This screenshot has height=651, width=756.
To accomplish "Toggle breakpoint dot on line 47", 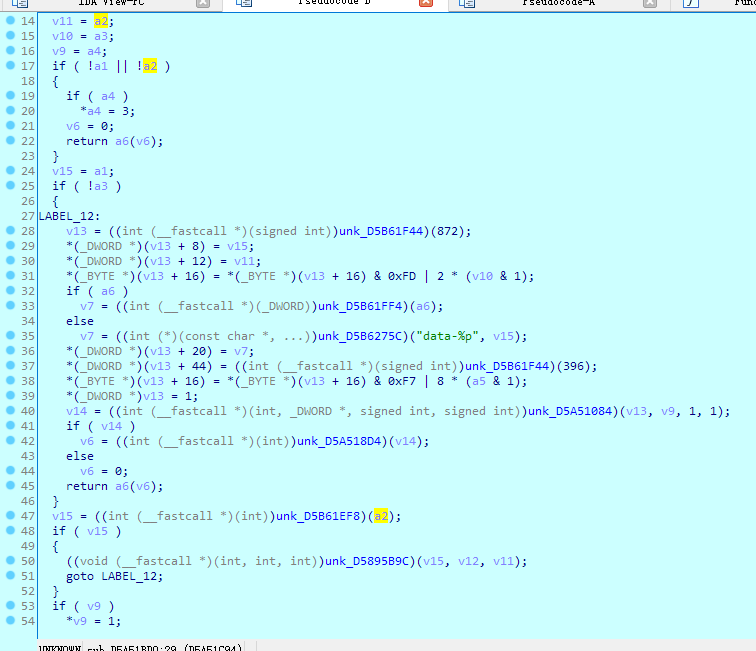I will coord(10,515).
